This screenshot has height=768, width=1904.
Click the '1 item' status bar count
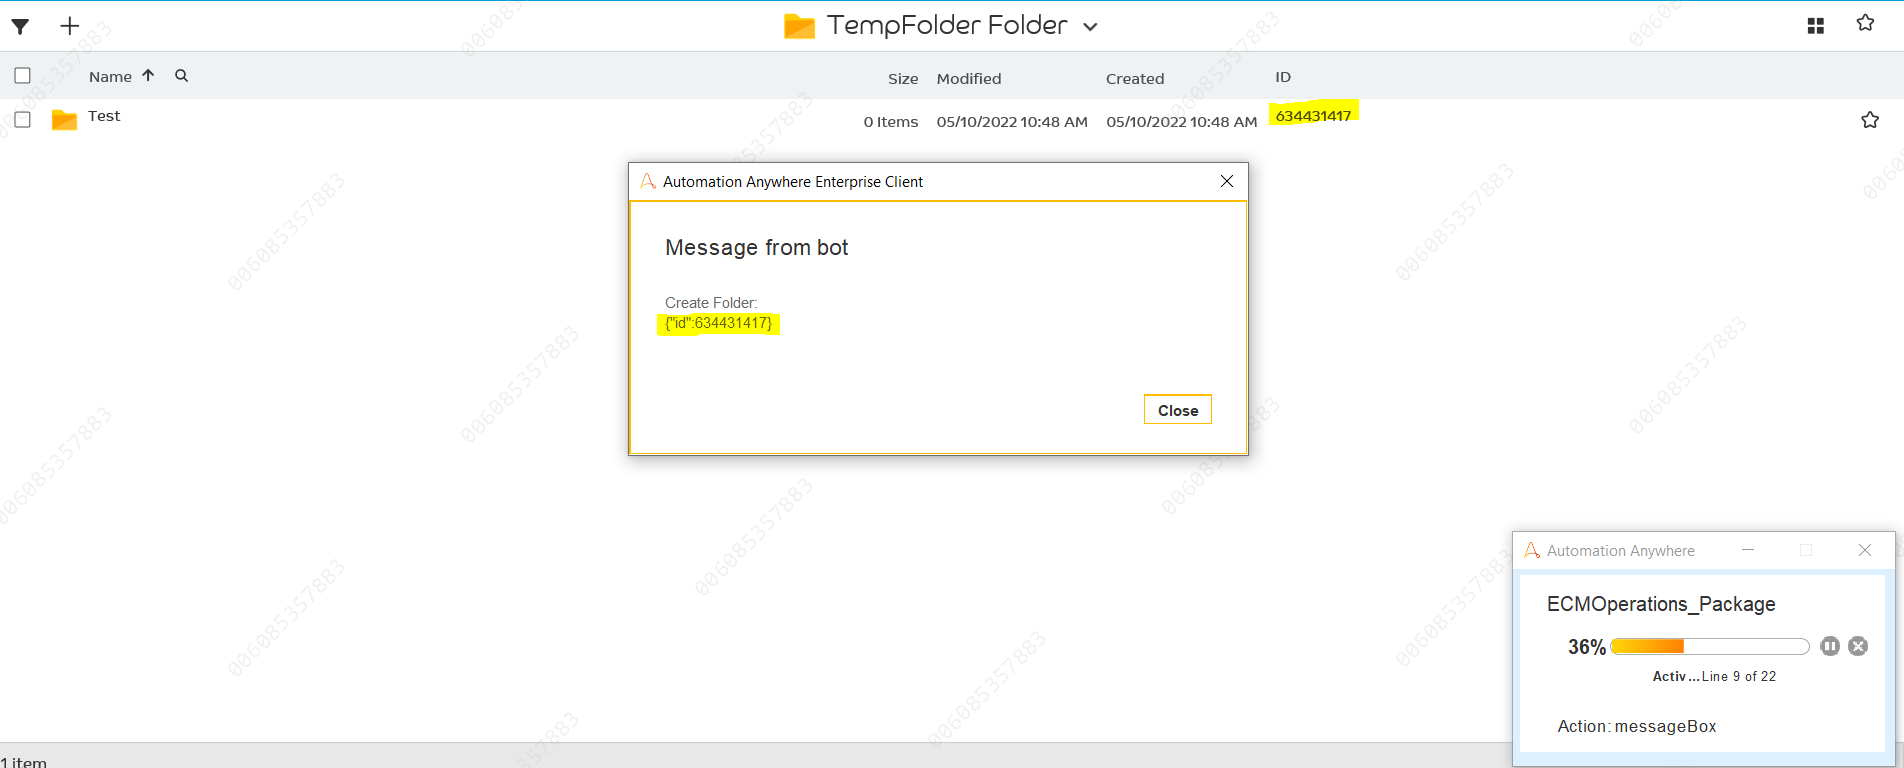click(x=24, y=761)
